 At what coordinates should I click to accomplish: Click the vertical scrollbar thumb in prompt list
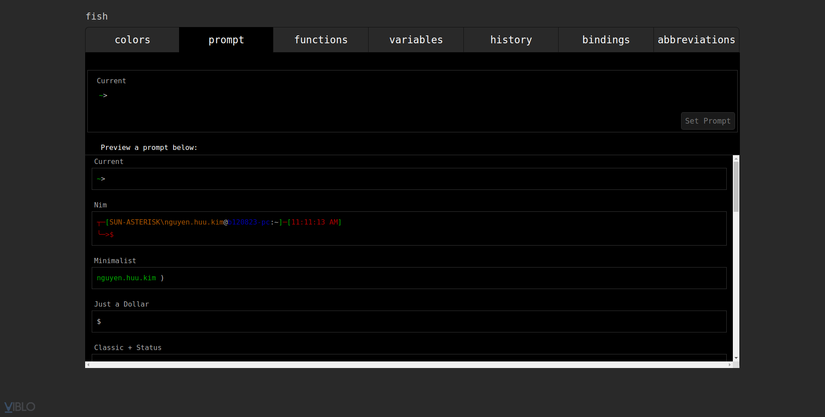tap(736, 187)
